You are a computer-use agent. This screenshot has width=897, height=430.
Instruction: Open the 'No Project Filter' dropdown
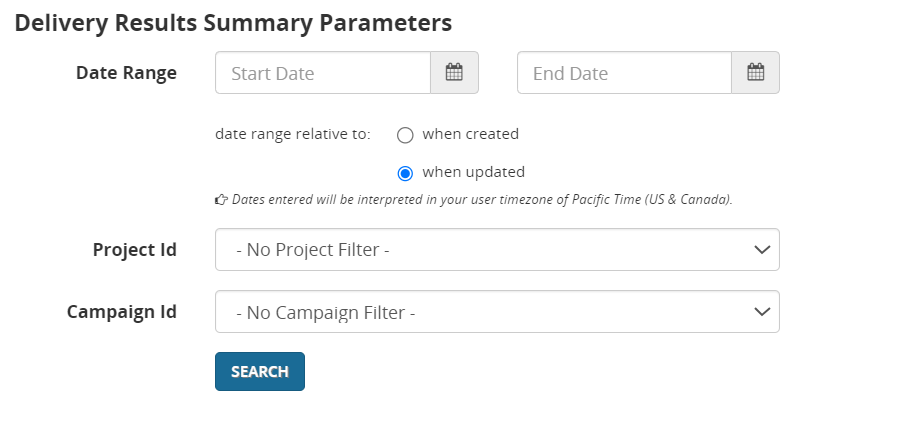(480, 250)
